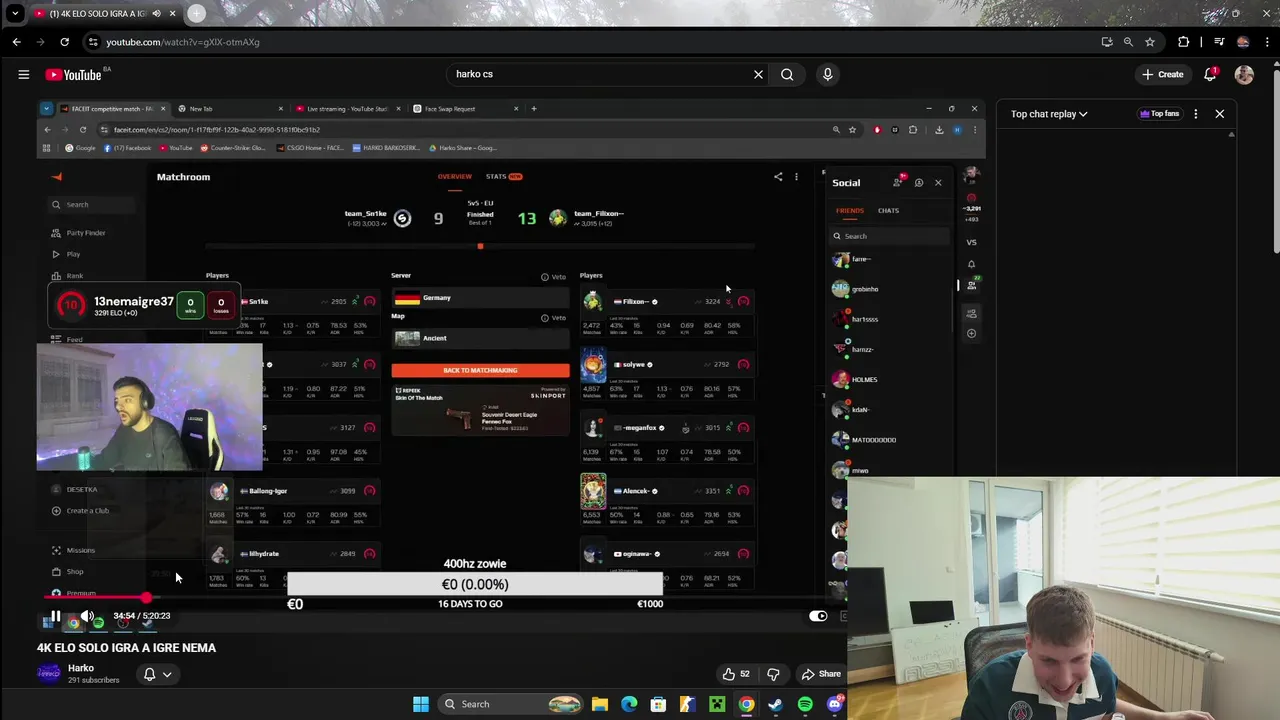Go to YouTube home via logo
This screenshot has height=720, width=1280.
(73, 74)
